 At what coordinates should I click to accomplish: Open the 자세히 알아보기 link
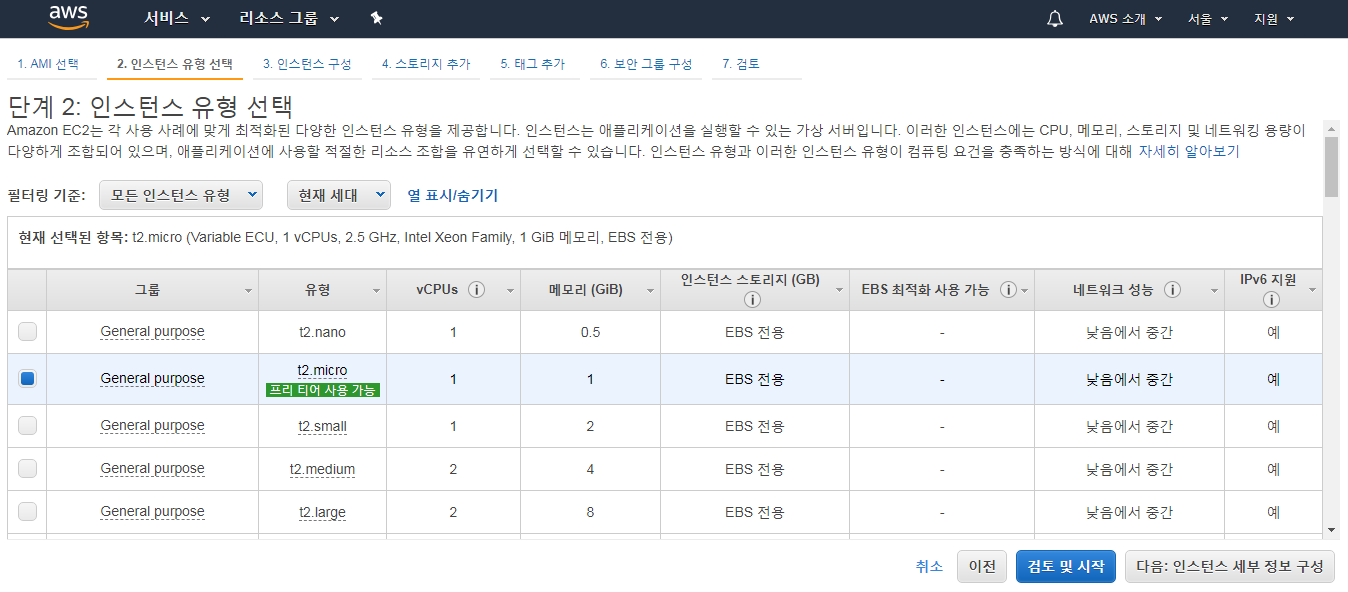(1188, 152)
